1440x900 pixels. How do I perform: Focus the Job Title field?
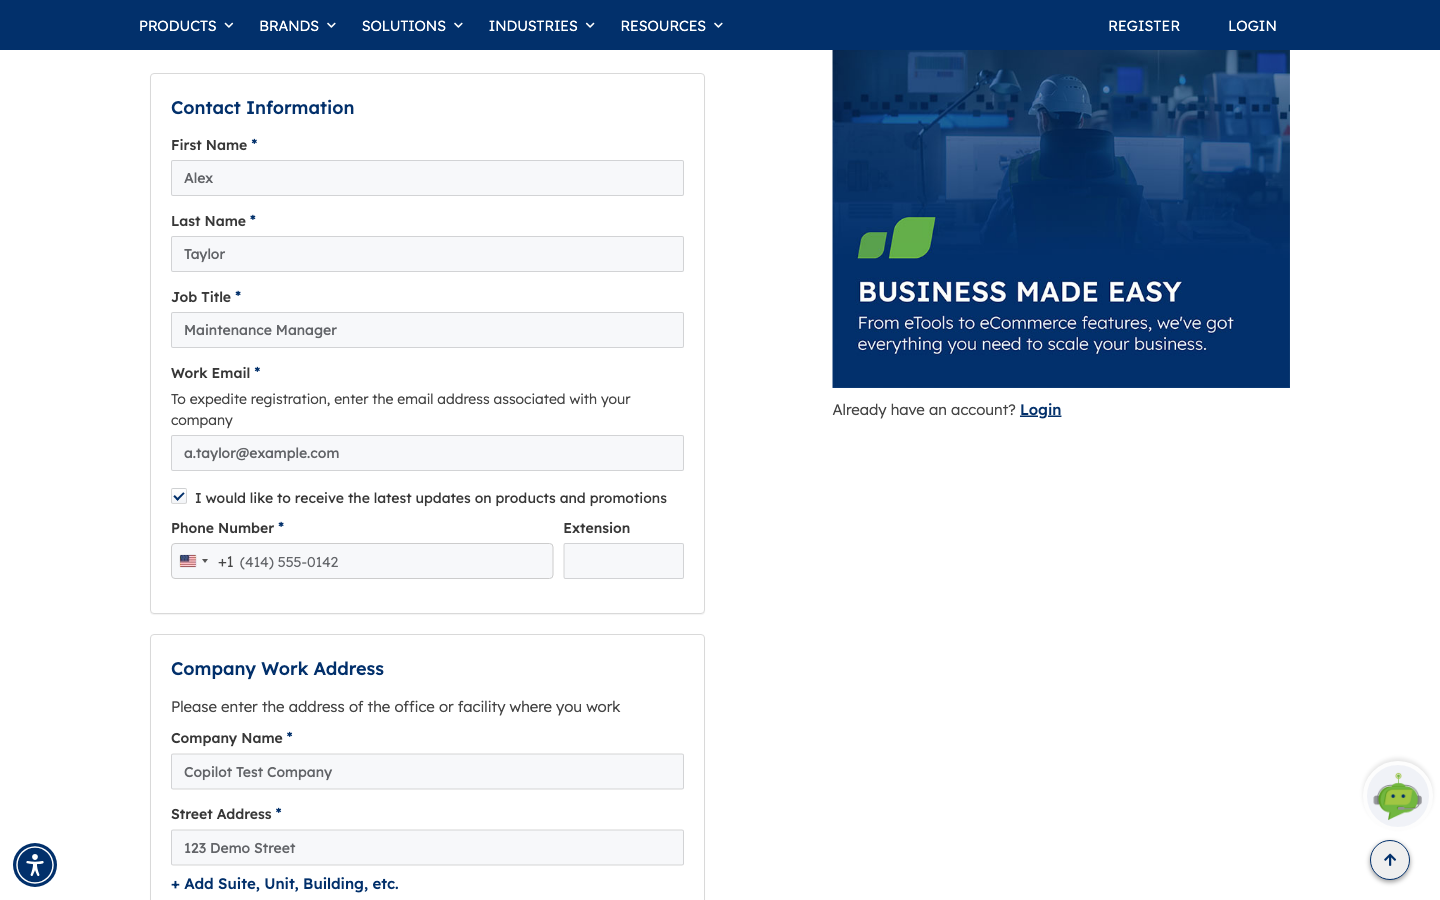coord(427,330)
